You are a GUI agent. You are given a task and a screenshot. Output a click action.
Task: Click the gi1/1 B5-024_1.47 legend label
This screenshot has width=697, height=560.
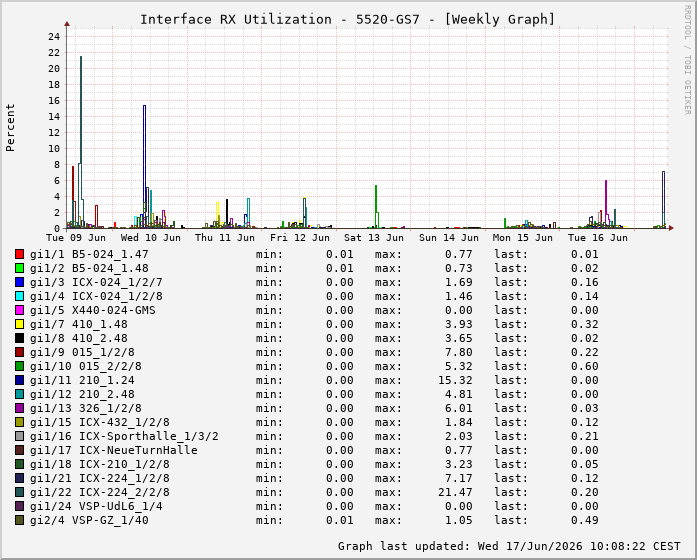point(89,254)
